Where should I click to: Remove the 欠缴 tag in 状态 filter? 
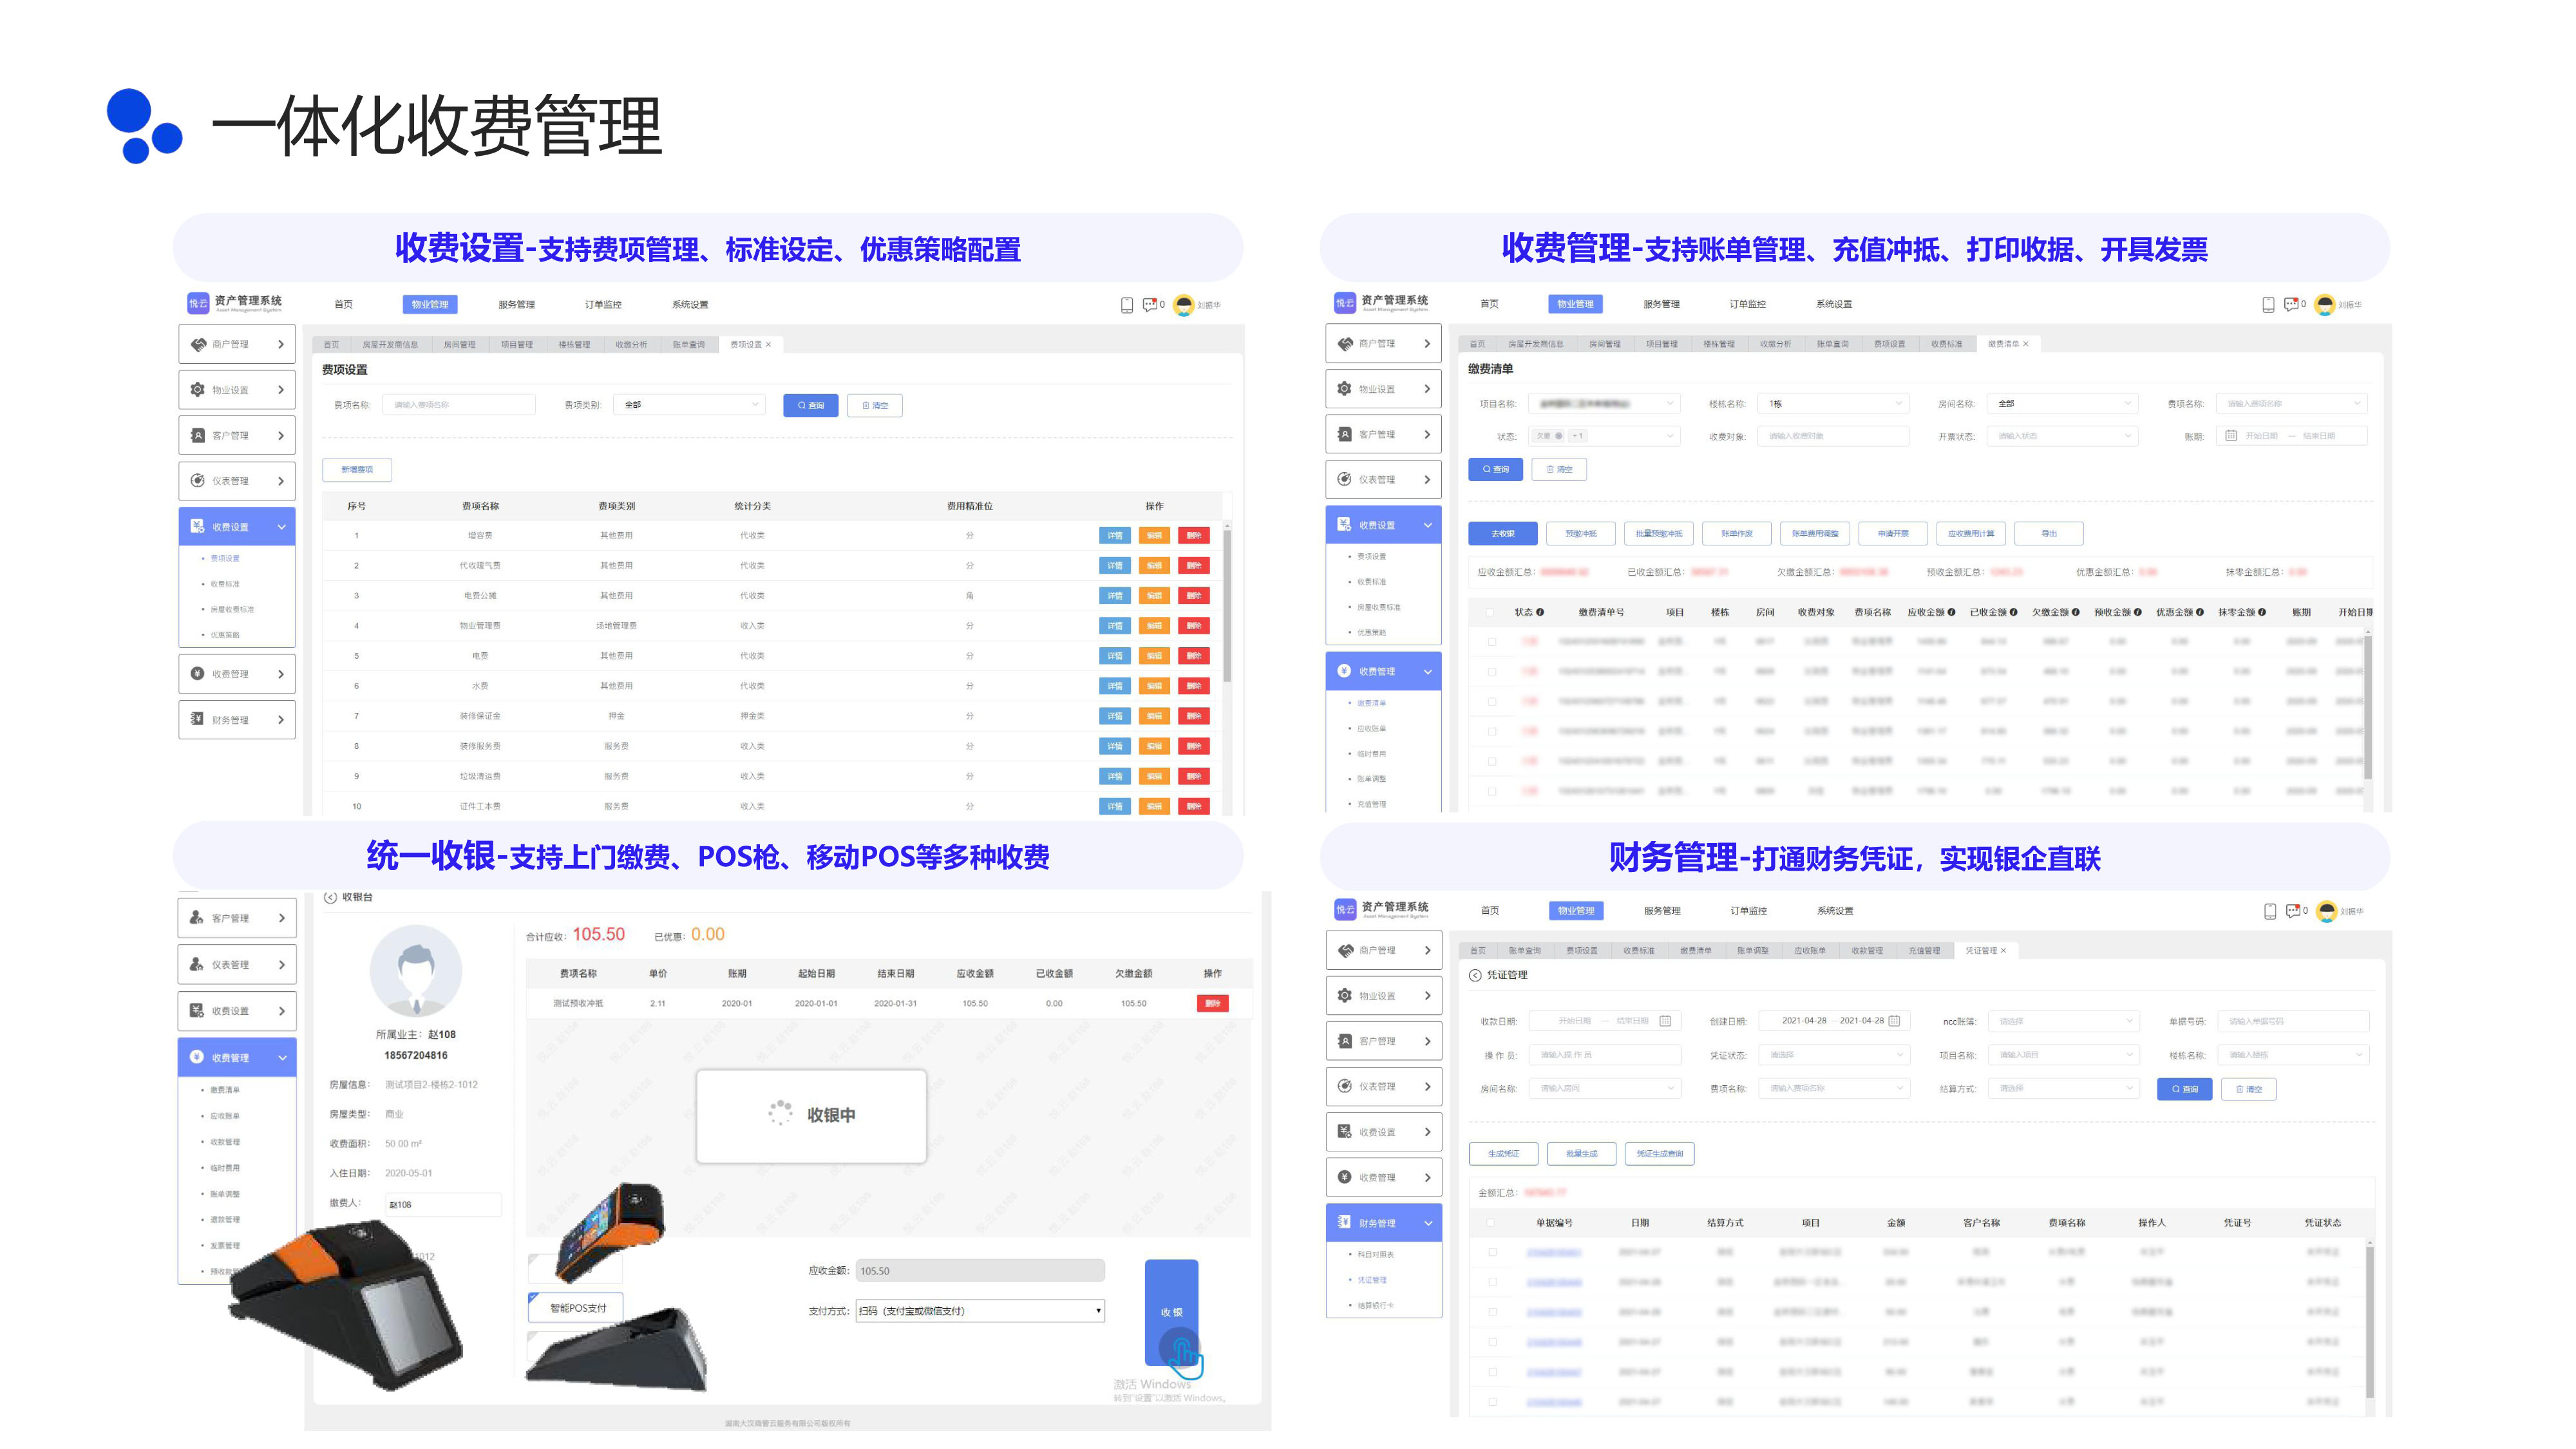tap(1559, 436)
